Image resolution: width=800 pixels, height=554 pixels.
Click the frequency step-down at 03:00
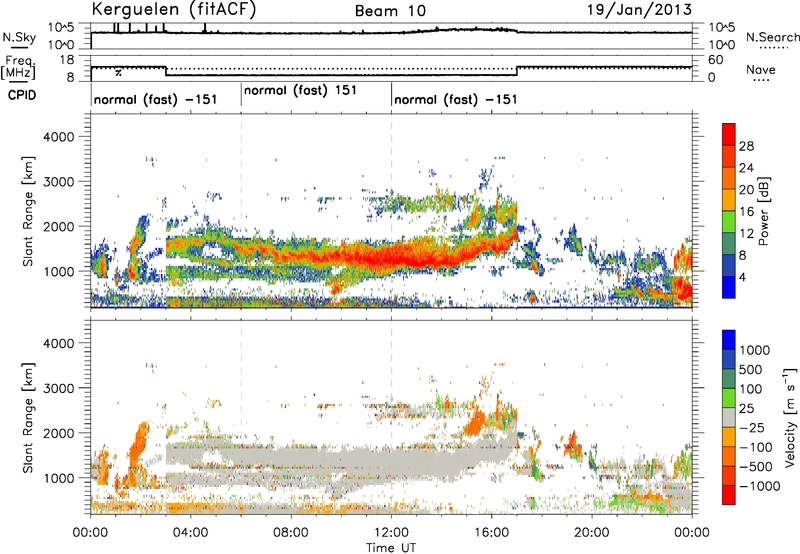[166, 71]
